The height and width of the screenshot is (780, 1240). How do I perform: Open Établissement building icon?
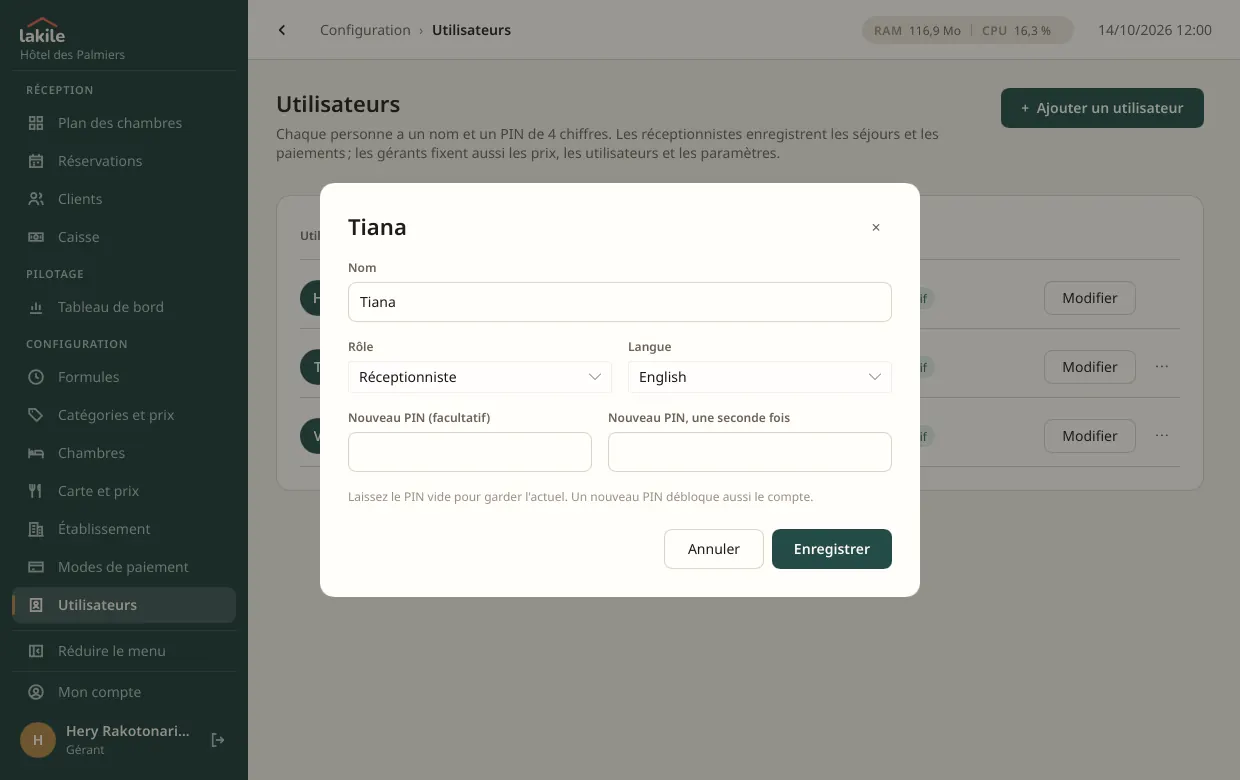pyautogui.click(x=36, y=529)
